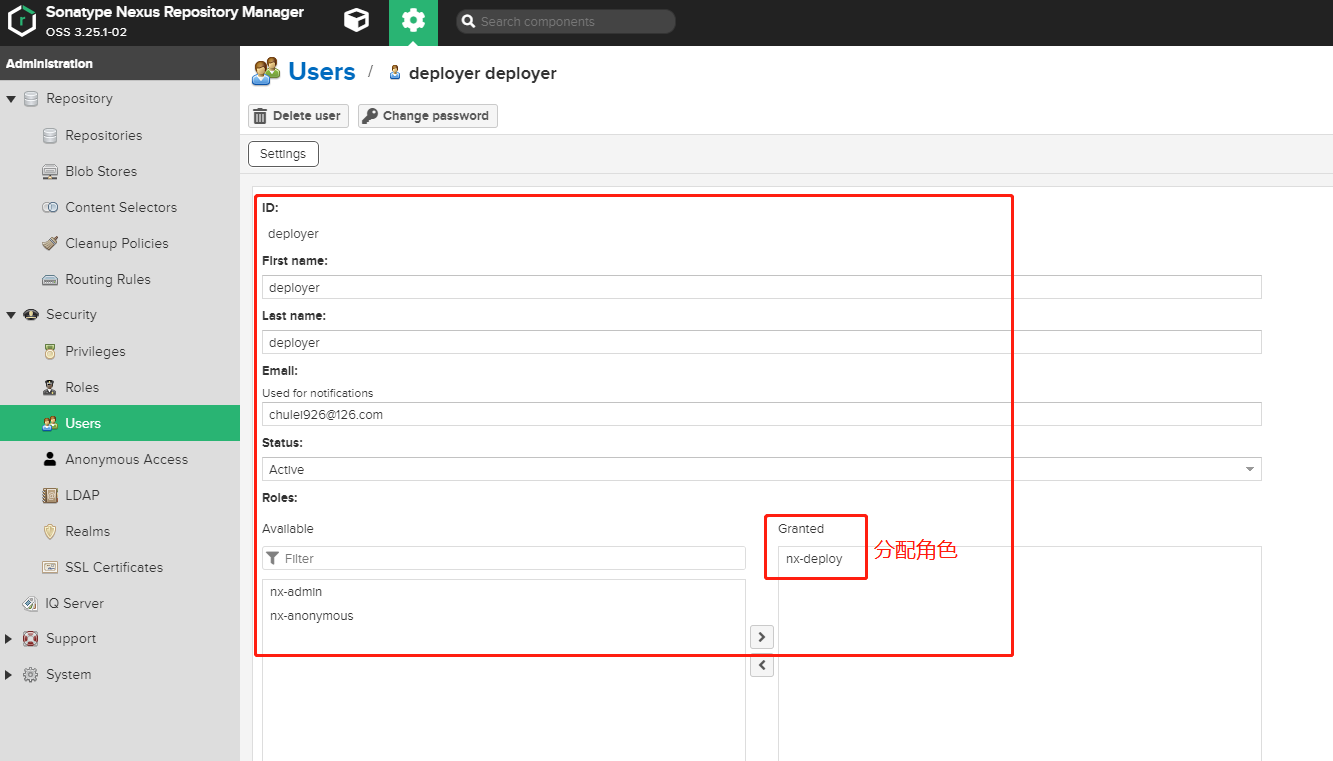Screen dimensions: 1333x761
Task: Open Blob Stores page
Action: (x=100, y=171)
